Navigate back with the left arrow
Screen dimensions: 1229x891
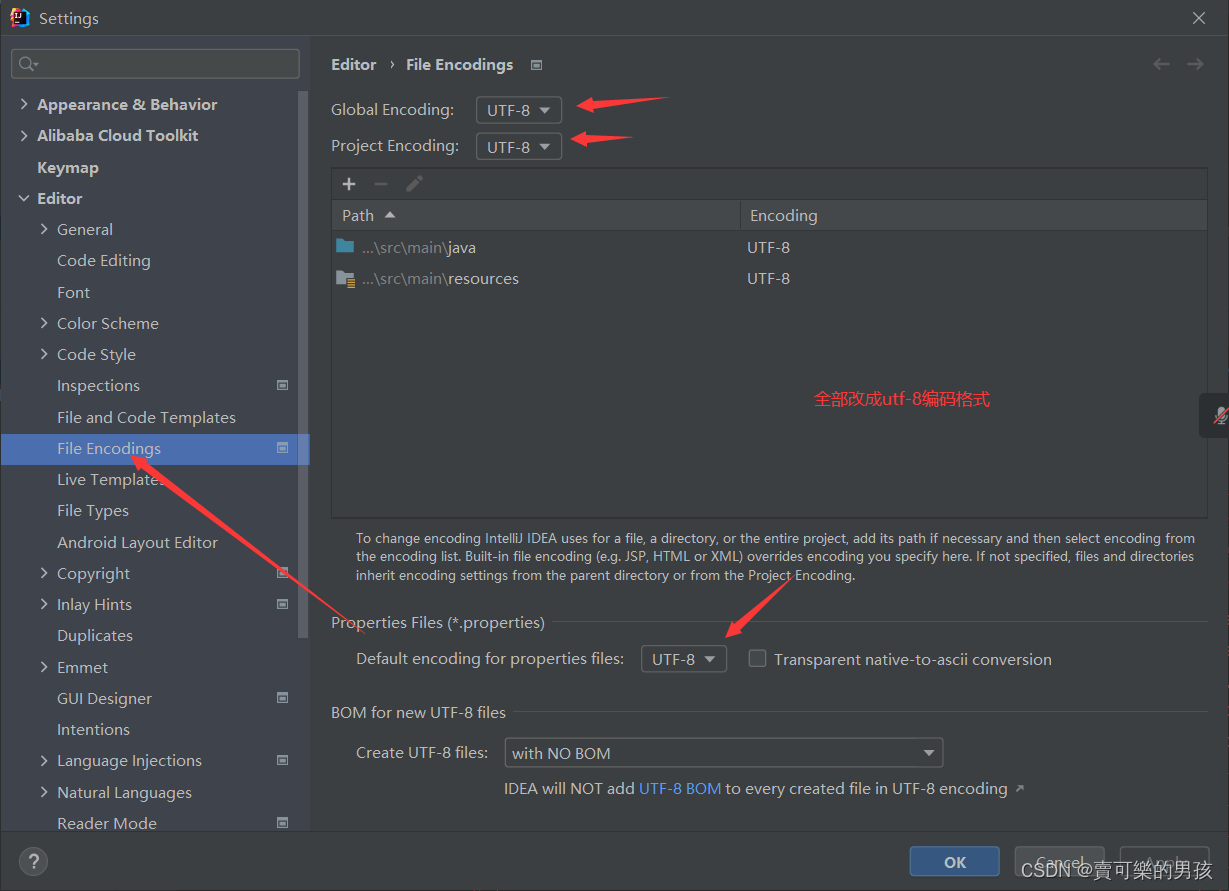coord(1161,64)
